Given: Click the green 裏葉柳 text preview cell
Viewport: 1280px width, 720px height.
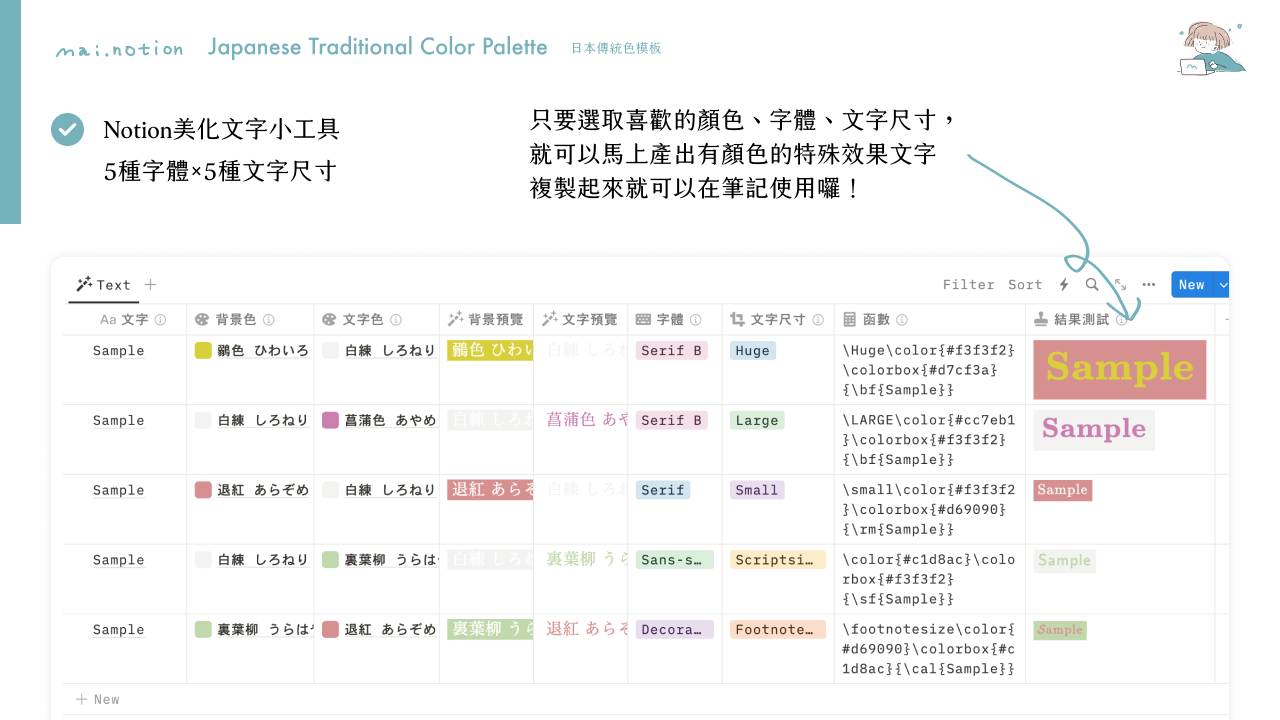Looking at the screenshot, I should [586, 560].
